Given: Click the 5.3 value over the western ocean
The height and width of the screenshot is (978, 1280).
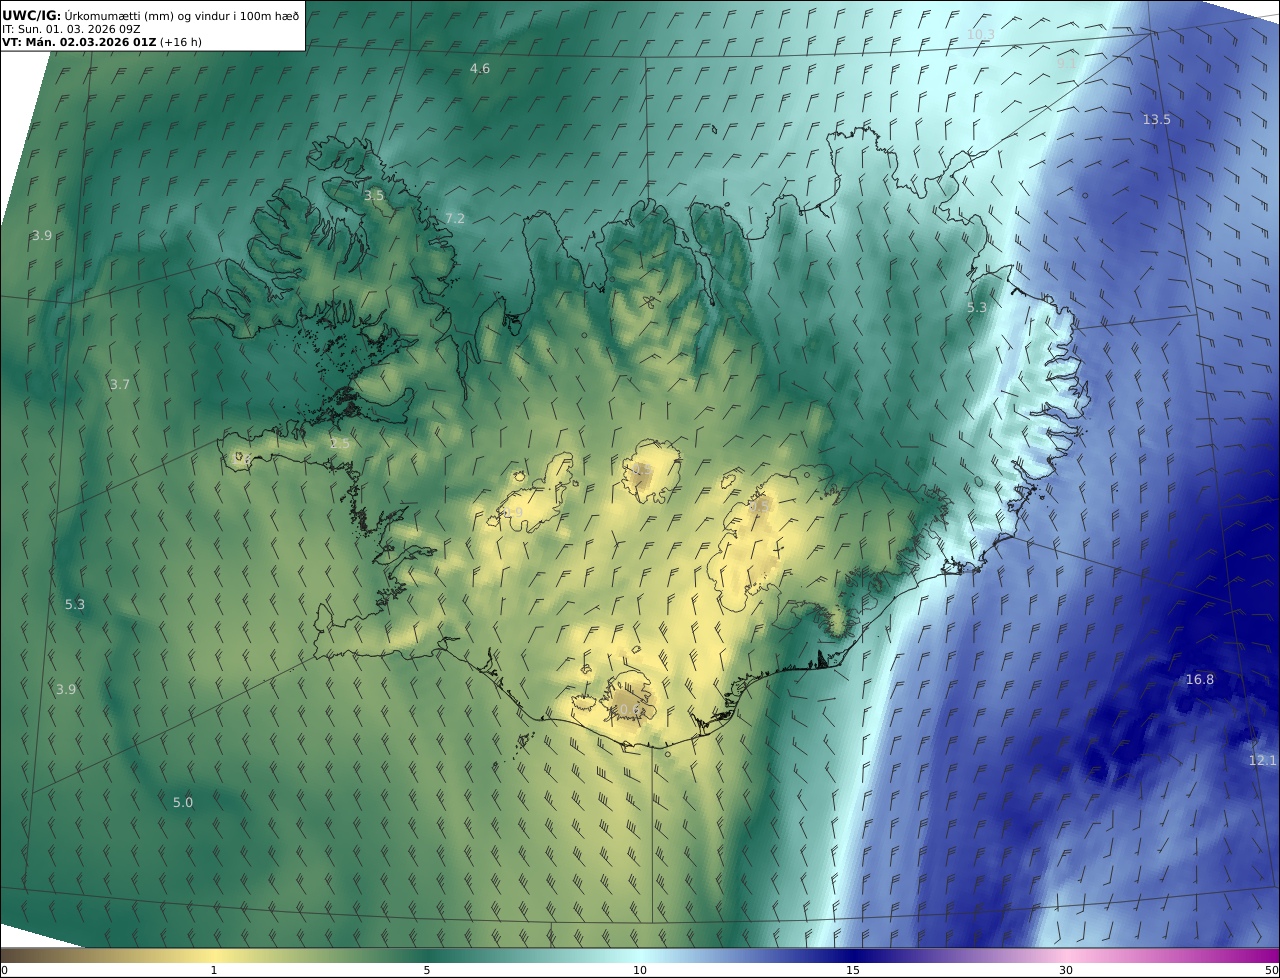Looking at the screenshot, I should click(75, 604).
